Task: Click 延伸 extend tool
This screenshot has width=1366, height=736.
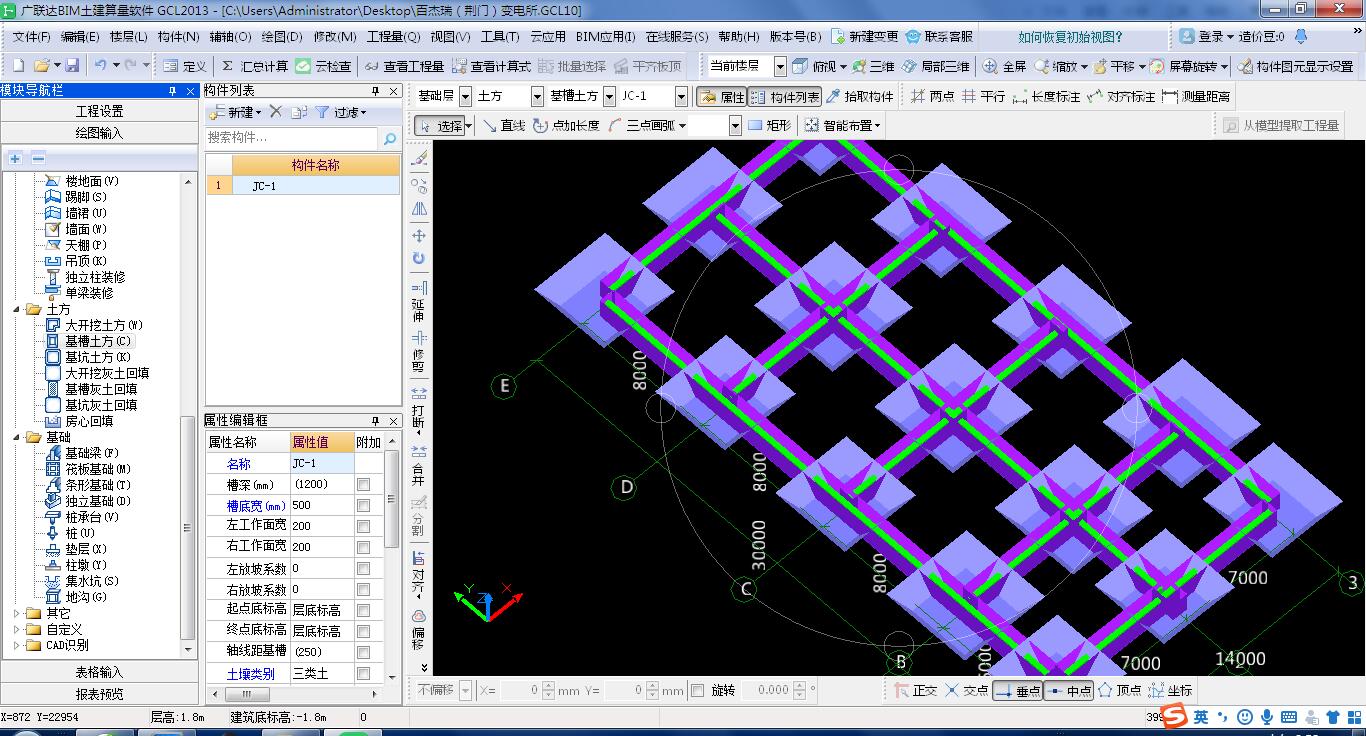Action: [419, 301]
